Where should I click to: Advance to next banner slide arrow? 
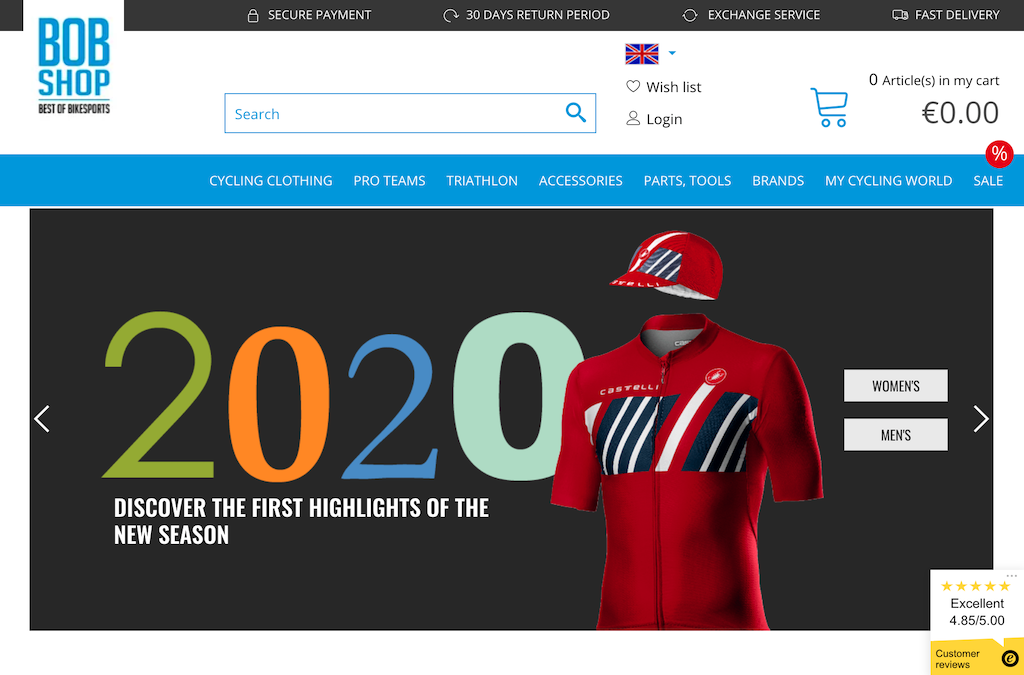click(981, 419)
